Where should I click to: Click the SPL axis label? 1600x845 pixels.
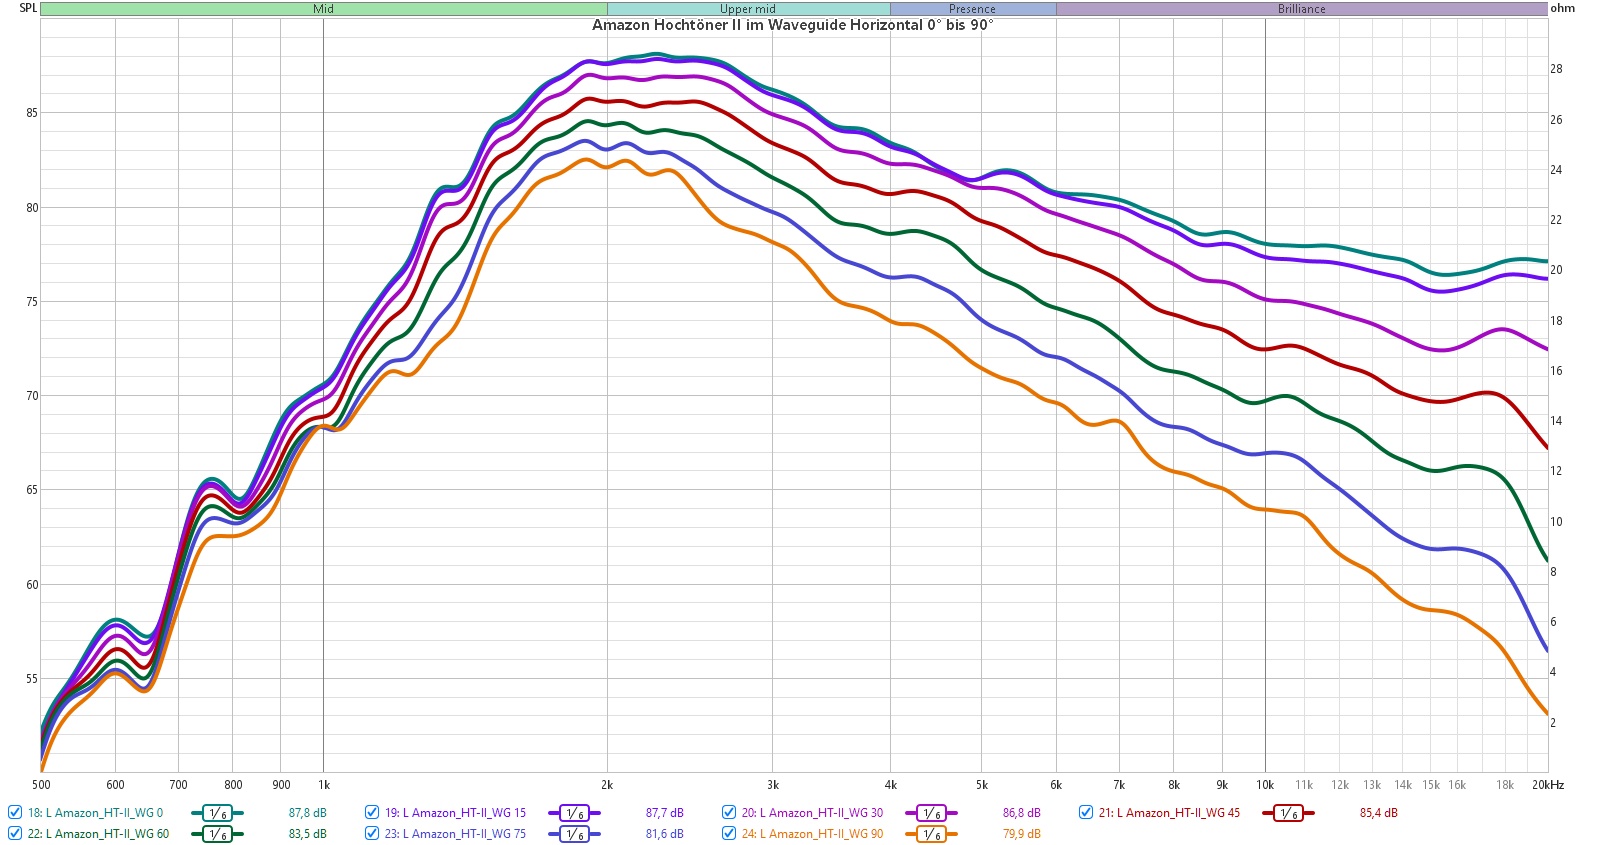coord(28,8)
